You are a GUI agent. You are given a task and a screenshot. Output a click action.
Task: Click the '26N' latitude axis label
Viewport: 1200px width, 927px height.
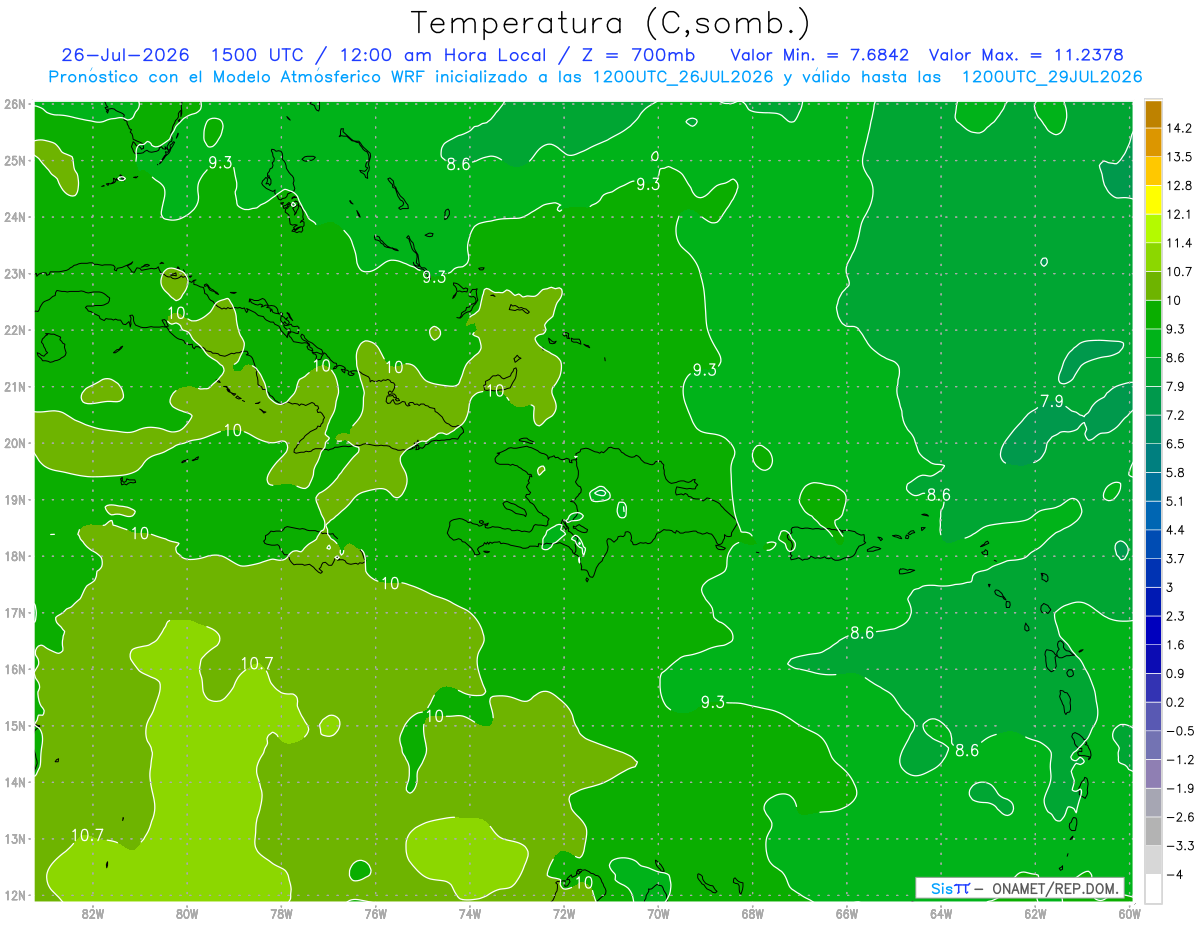15,104
